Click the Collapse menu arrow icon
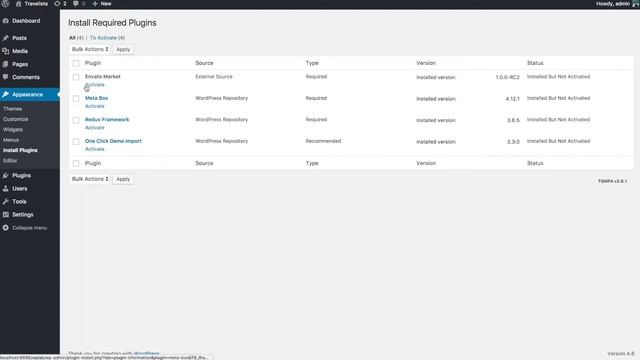Image resolution: width=640 pixels, height=360 pixels. click(x=6, y=228)
